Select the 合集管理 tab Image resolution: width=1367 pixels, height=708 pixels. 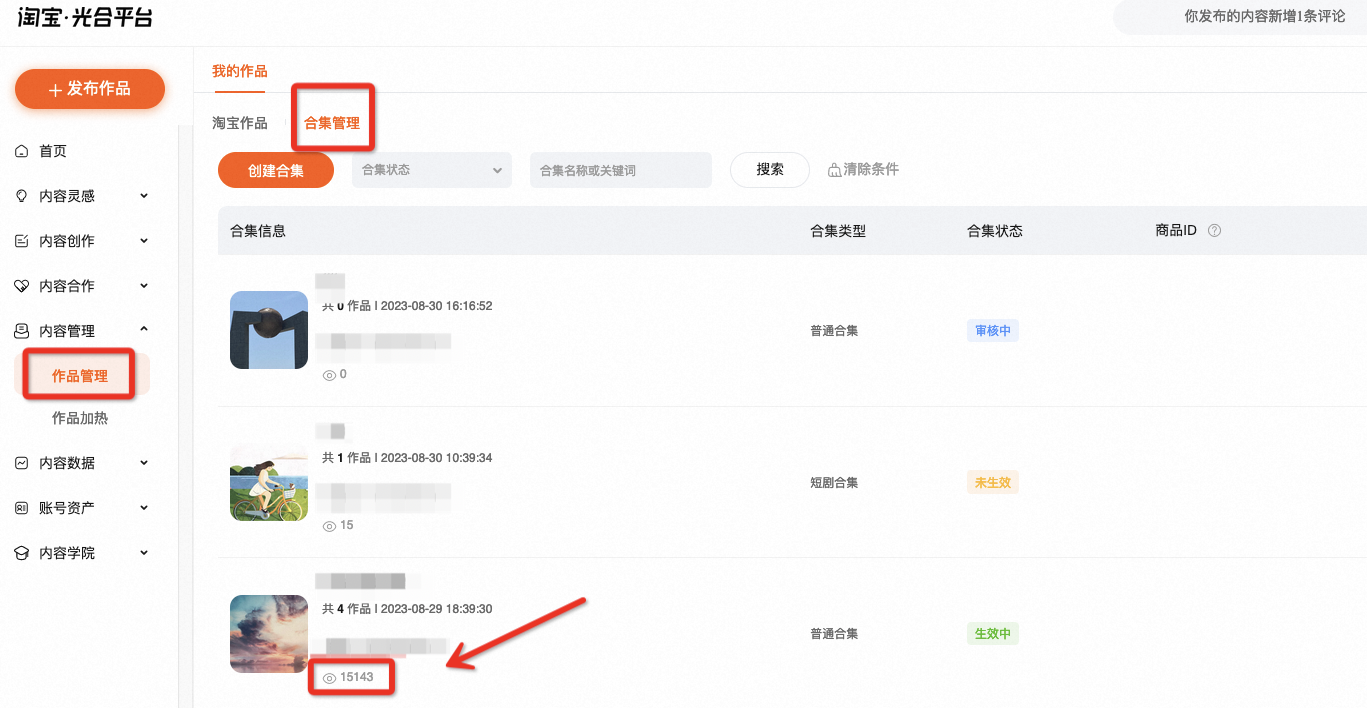[x=332, y=123]
